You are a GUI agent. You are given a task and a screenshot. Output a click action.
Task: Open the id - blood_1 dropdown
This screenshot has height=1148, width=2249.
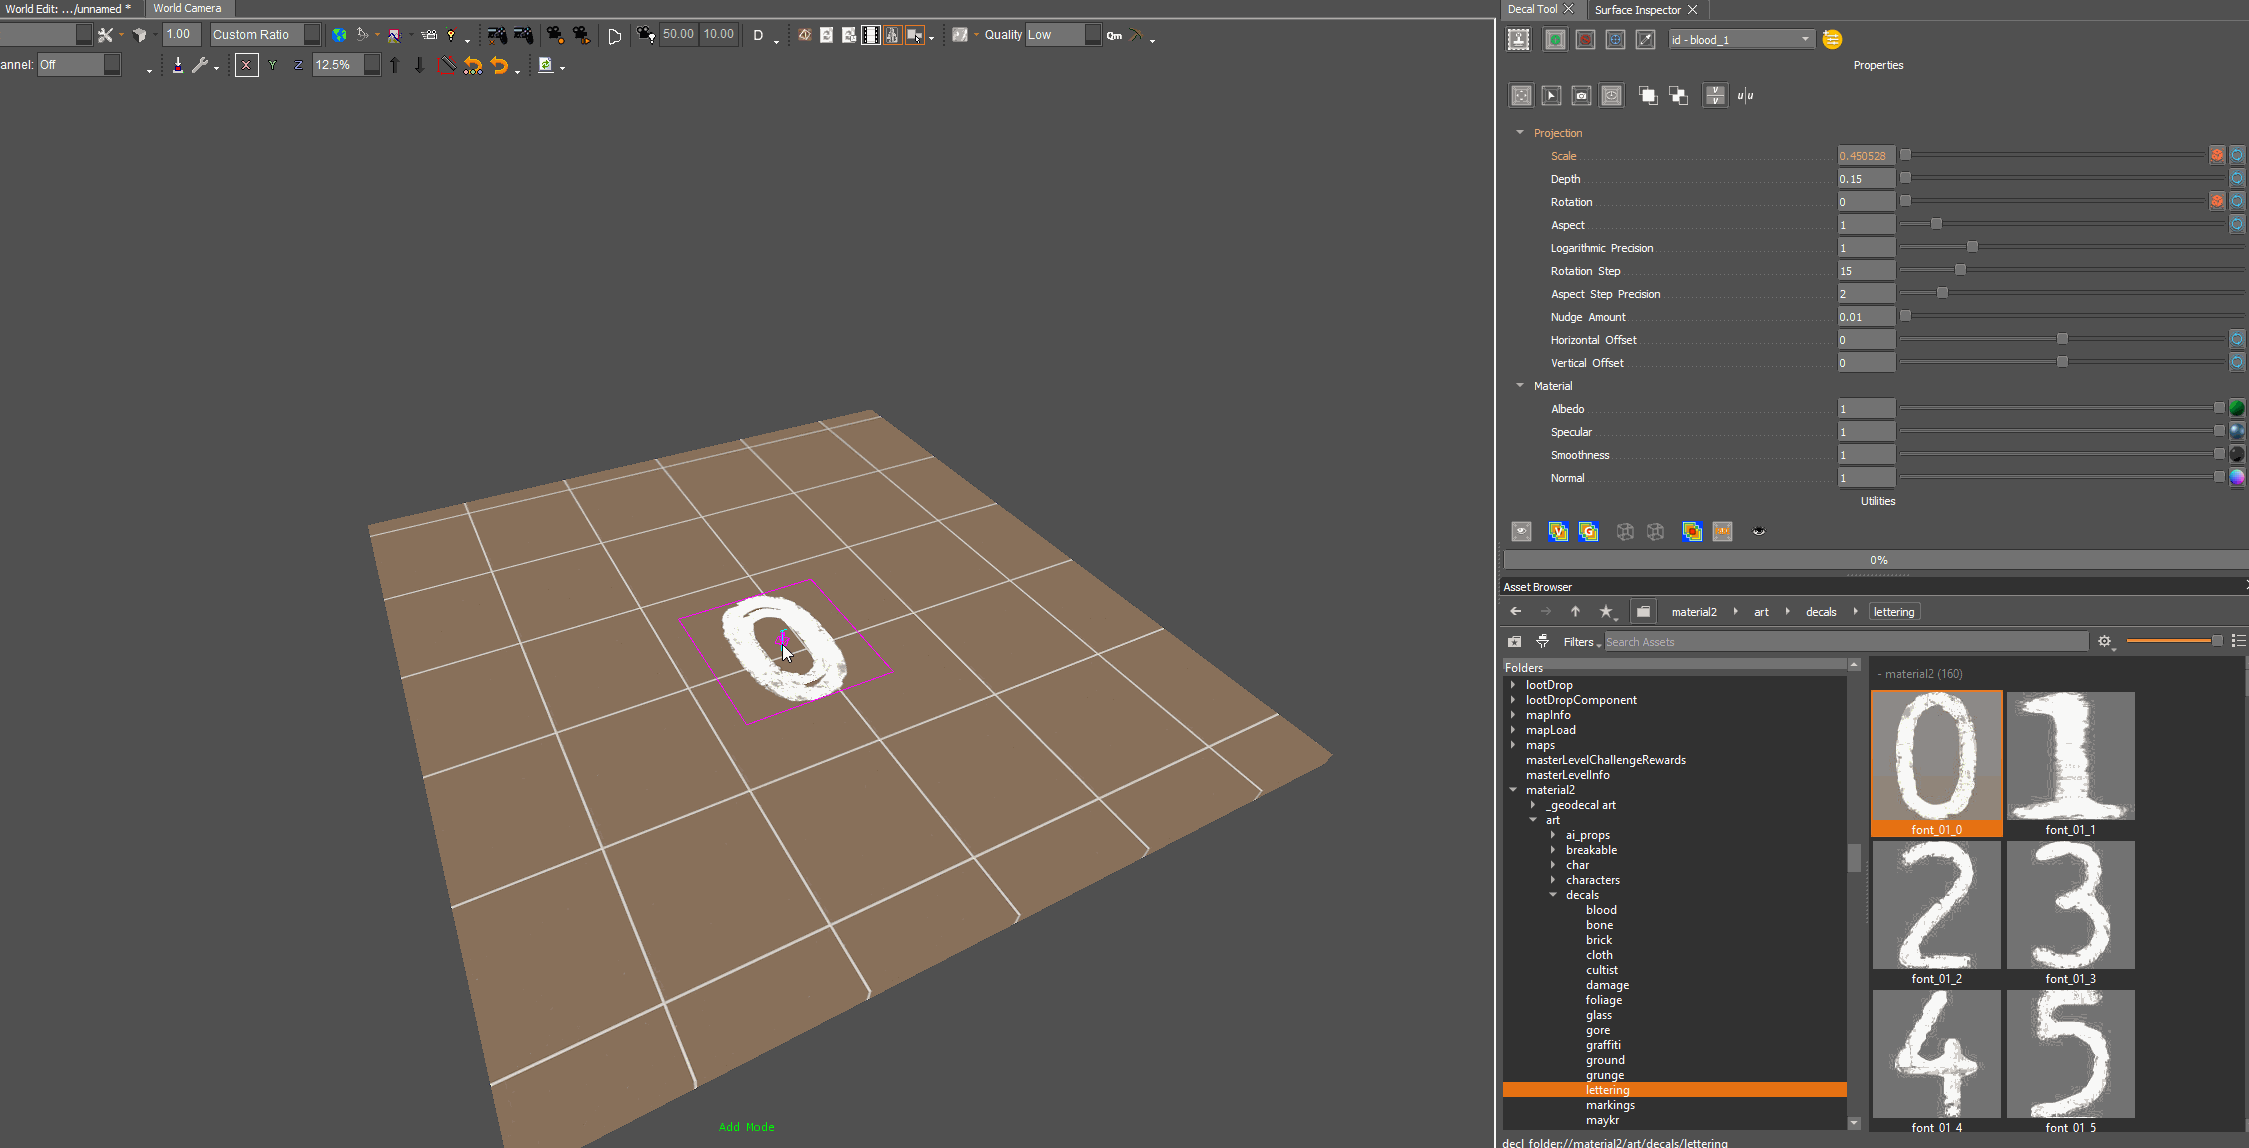(x=1741, y=39)
